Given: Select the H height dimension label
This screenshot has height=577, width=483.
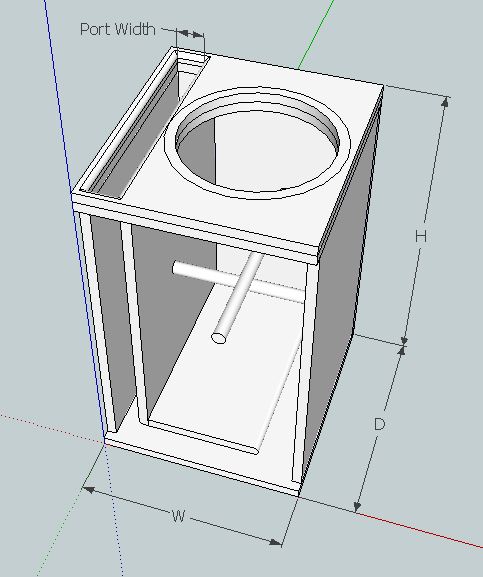Looking at the screenshot, I should pyautogui.click(x=421, y=236).
